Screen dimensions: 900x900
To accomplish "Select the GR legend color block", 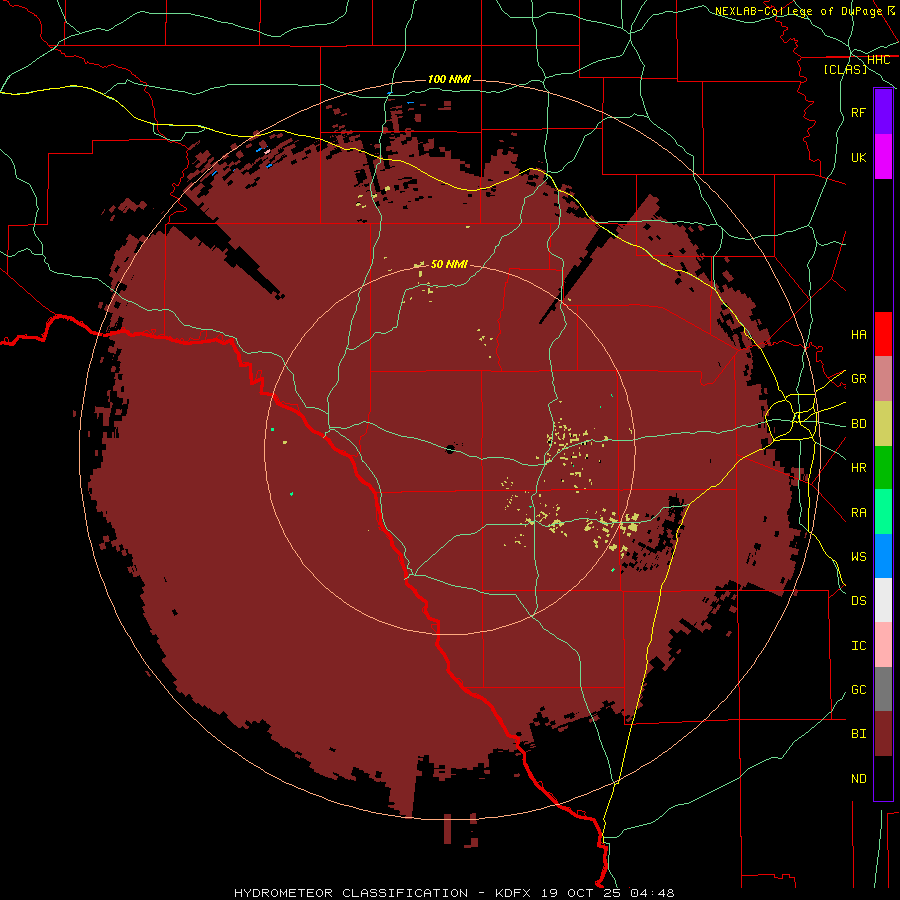I will (883, 379).
